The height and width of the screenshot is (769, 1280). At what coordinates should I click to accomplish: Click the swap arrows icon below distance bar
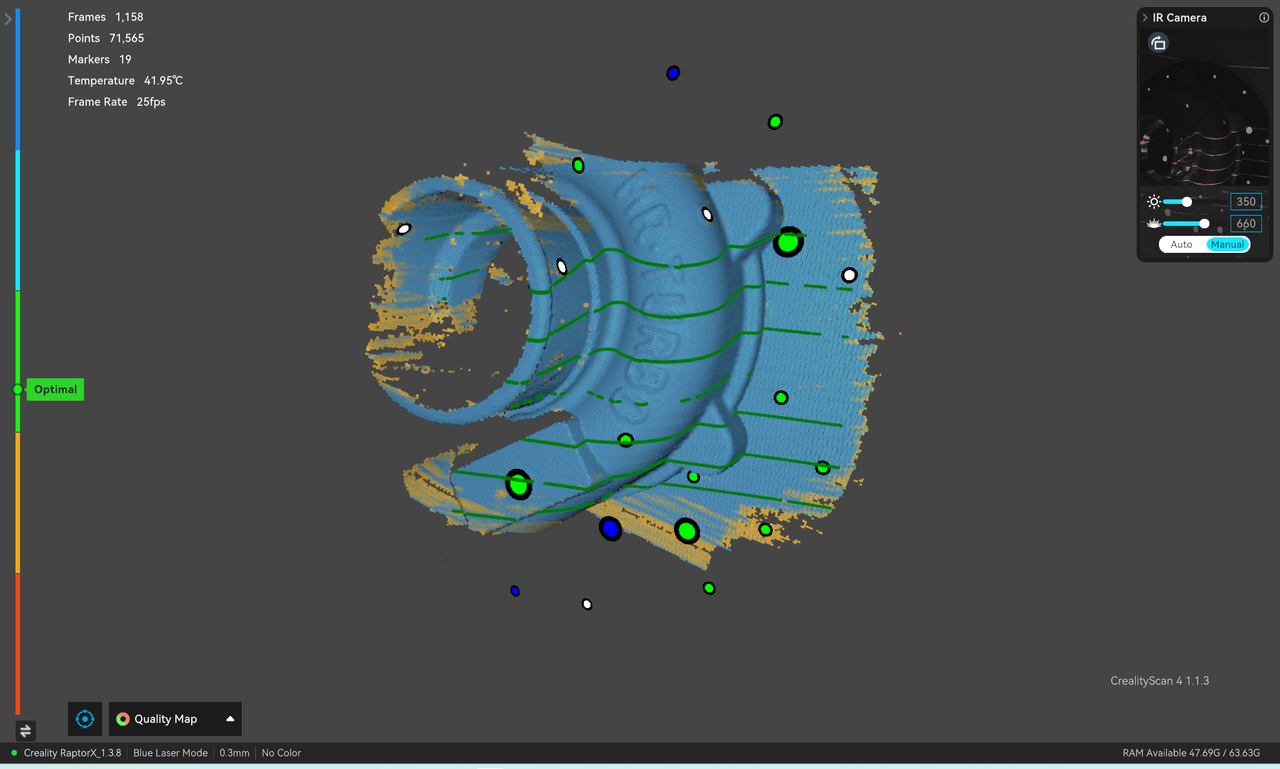(x=26, y=731)
